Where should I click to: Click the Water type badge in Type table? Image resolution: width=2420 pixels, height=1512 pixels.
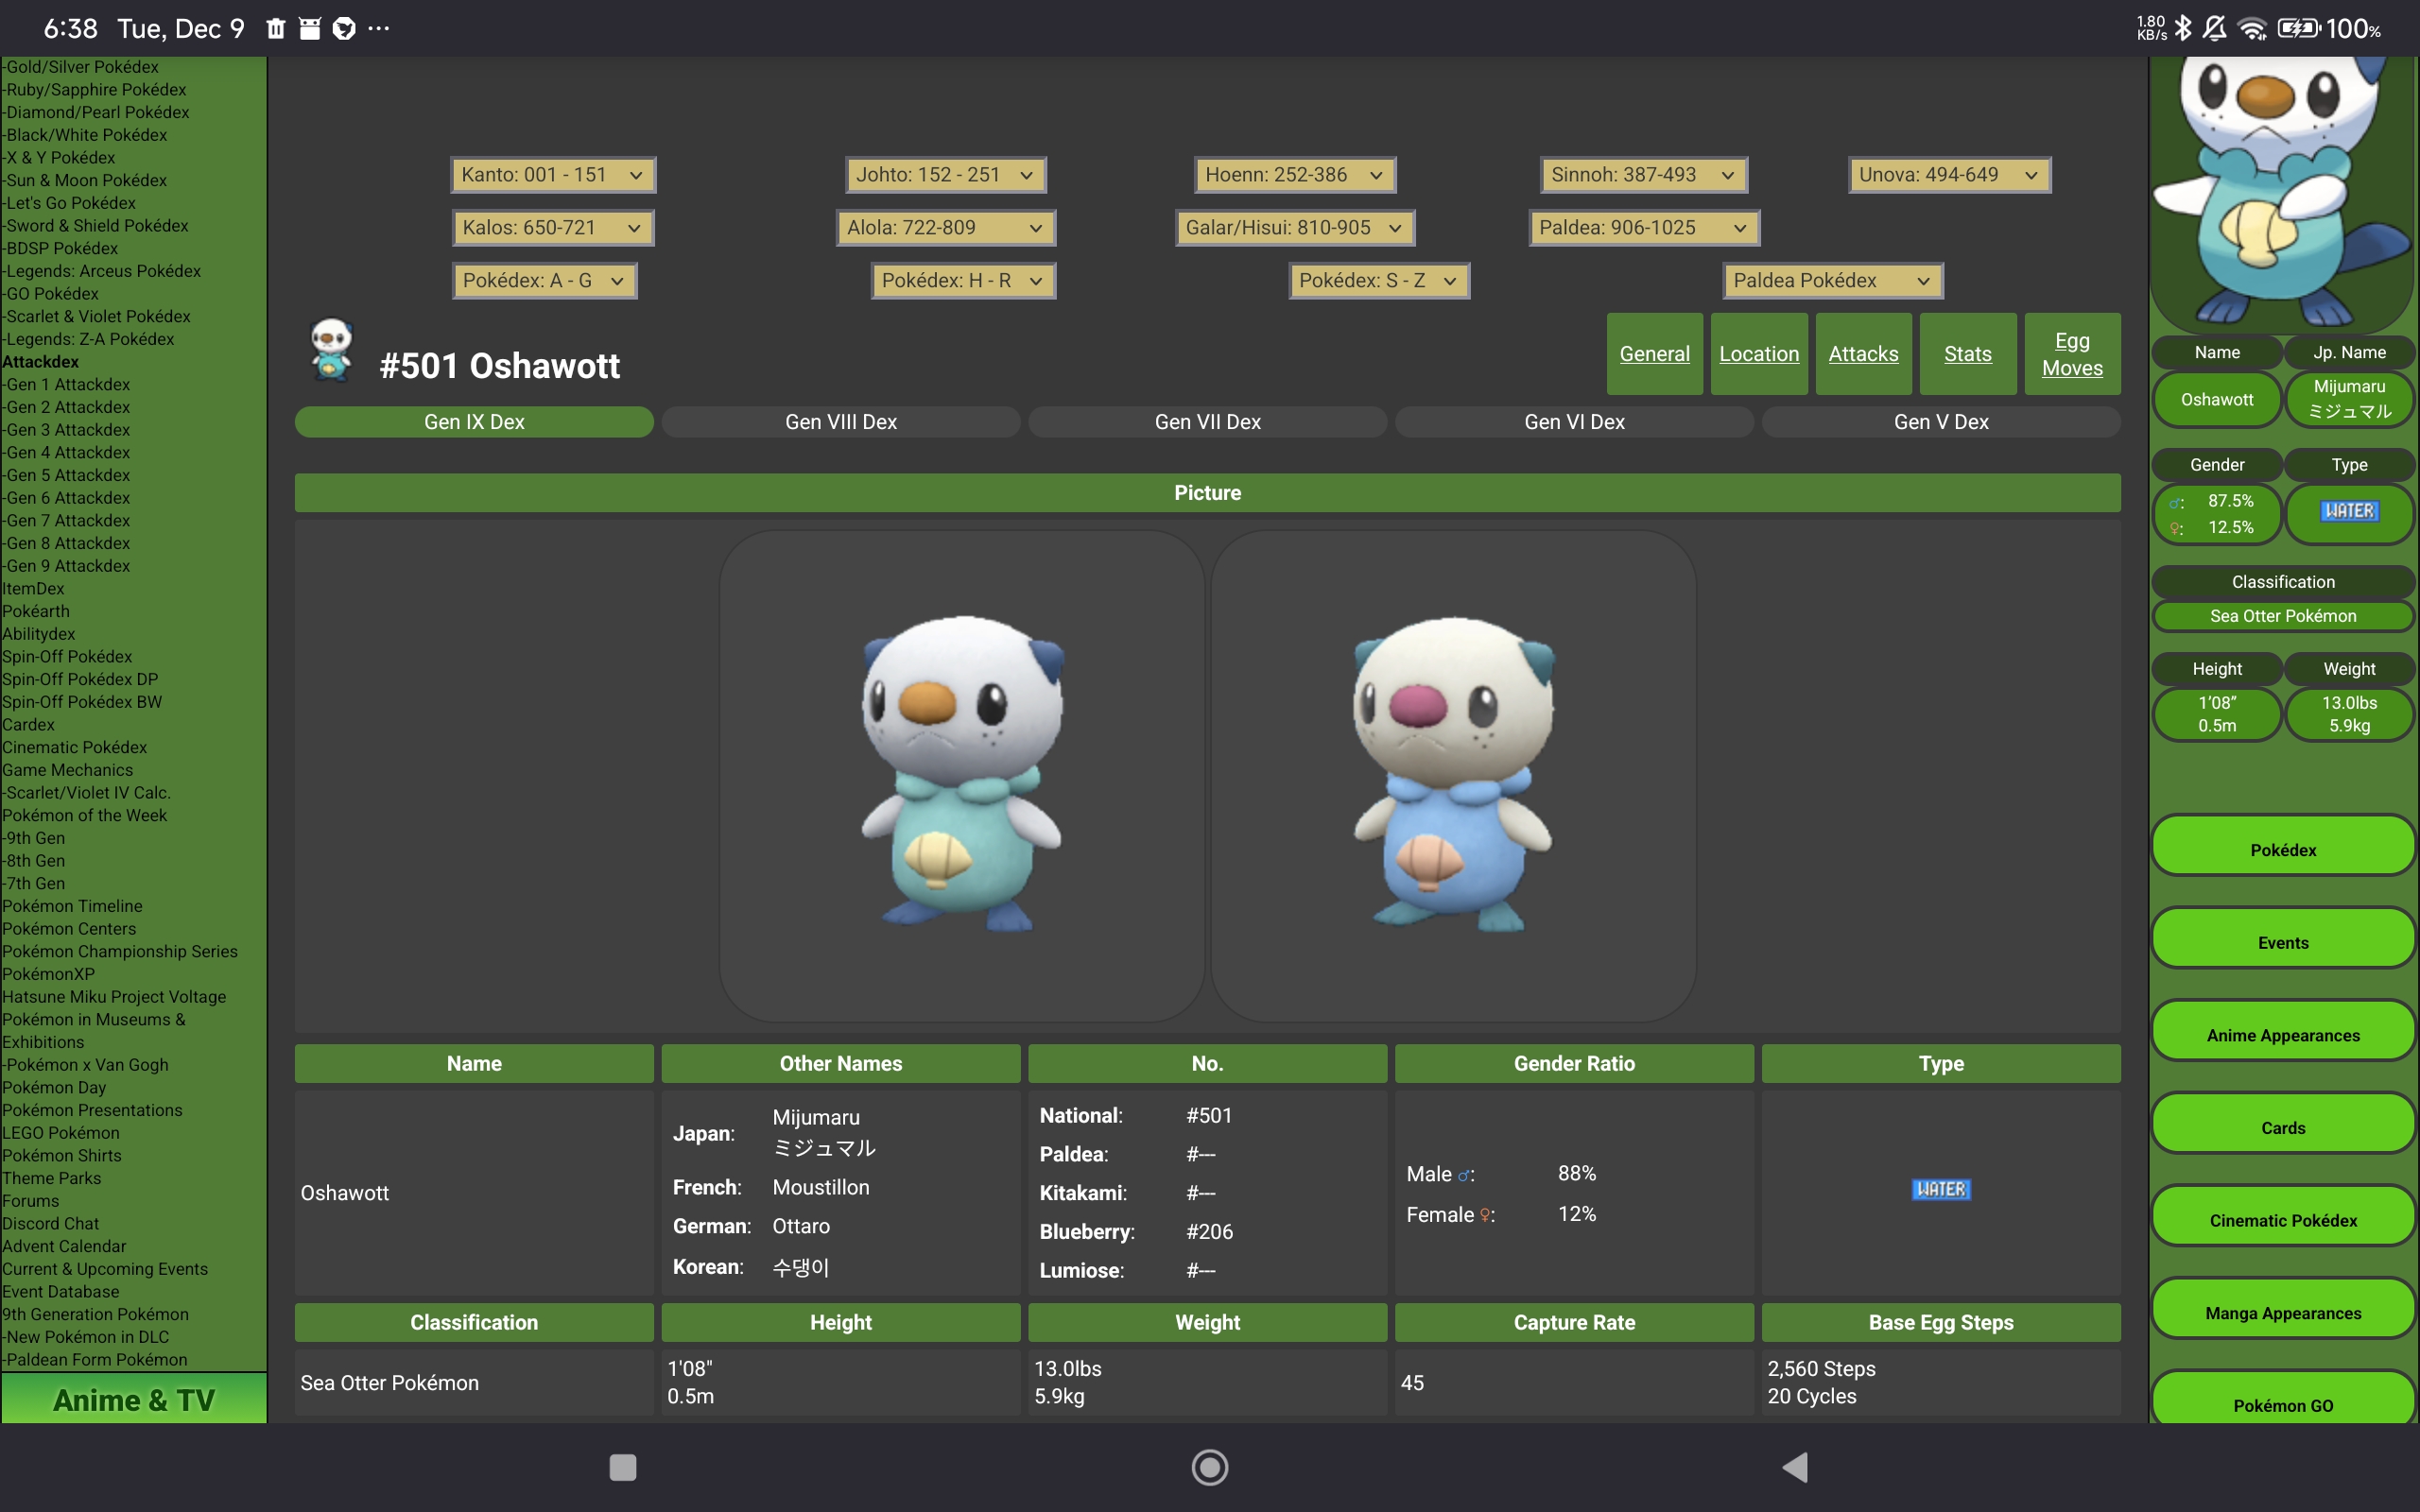pos(1940,1189)
